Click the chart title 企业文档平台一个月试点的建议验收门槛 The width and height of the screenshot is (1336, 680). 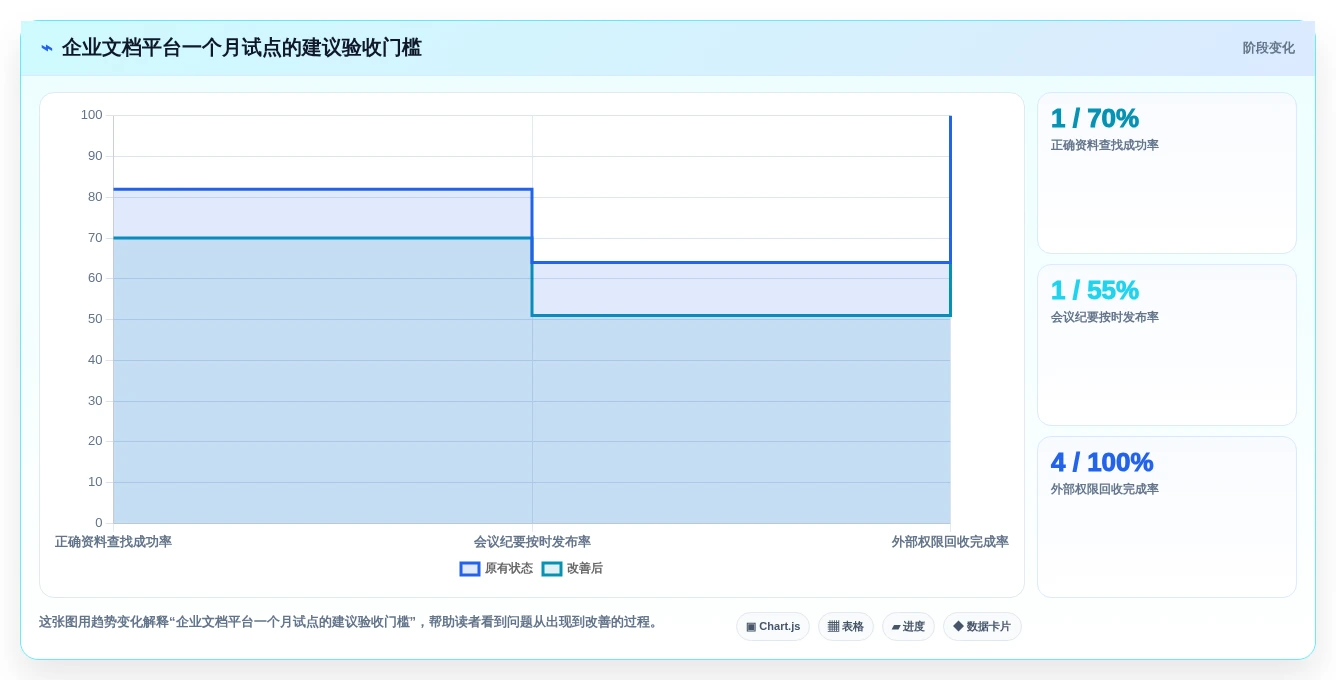point(242,48)
